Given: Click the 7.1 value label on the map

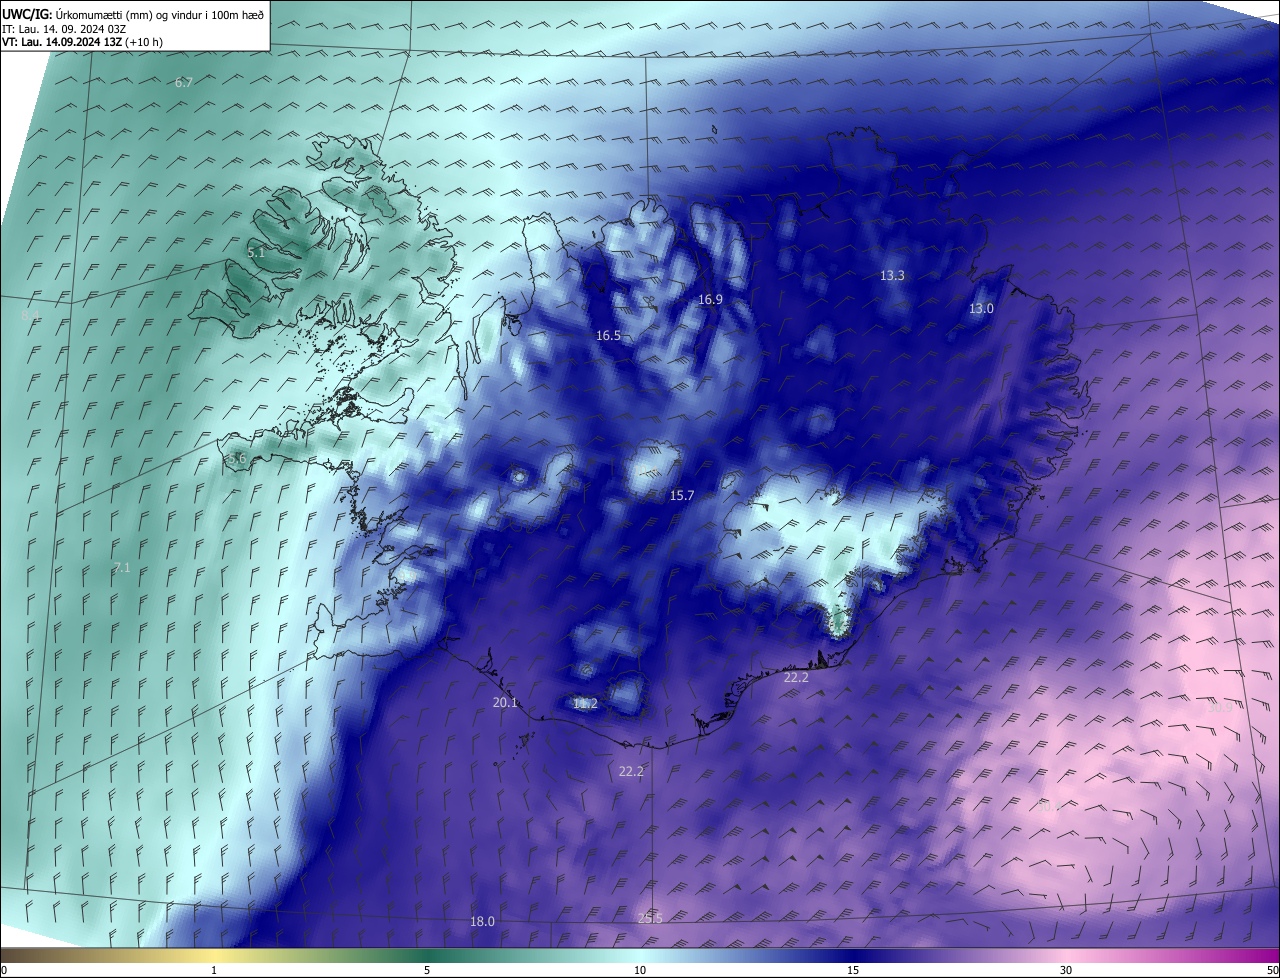Looking at the screenshot, I should point(122,567).
